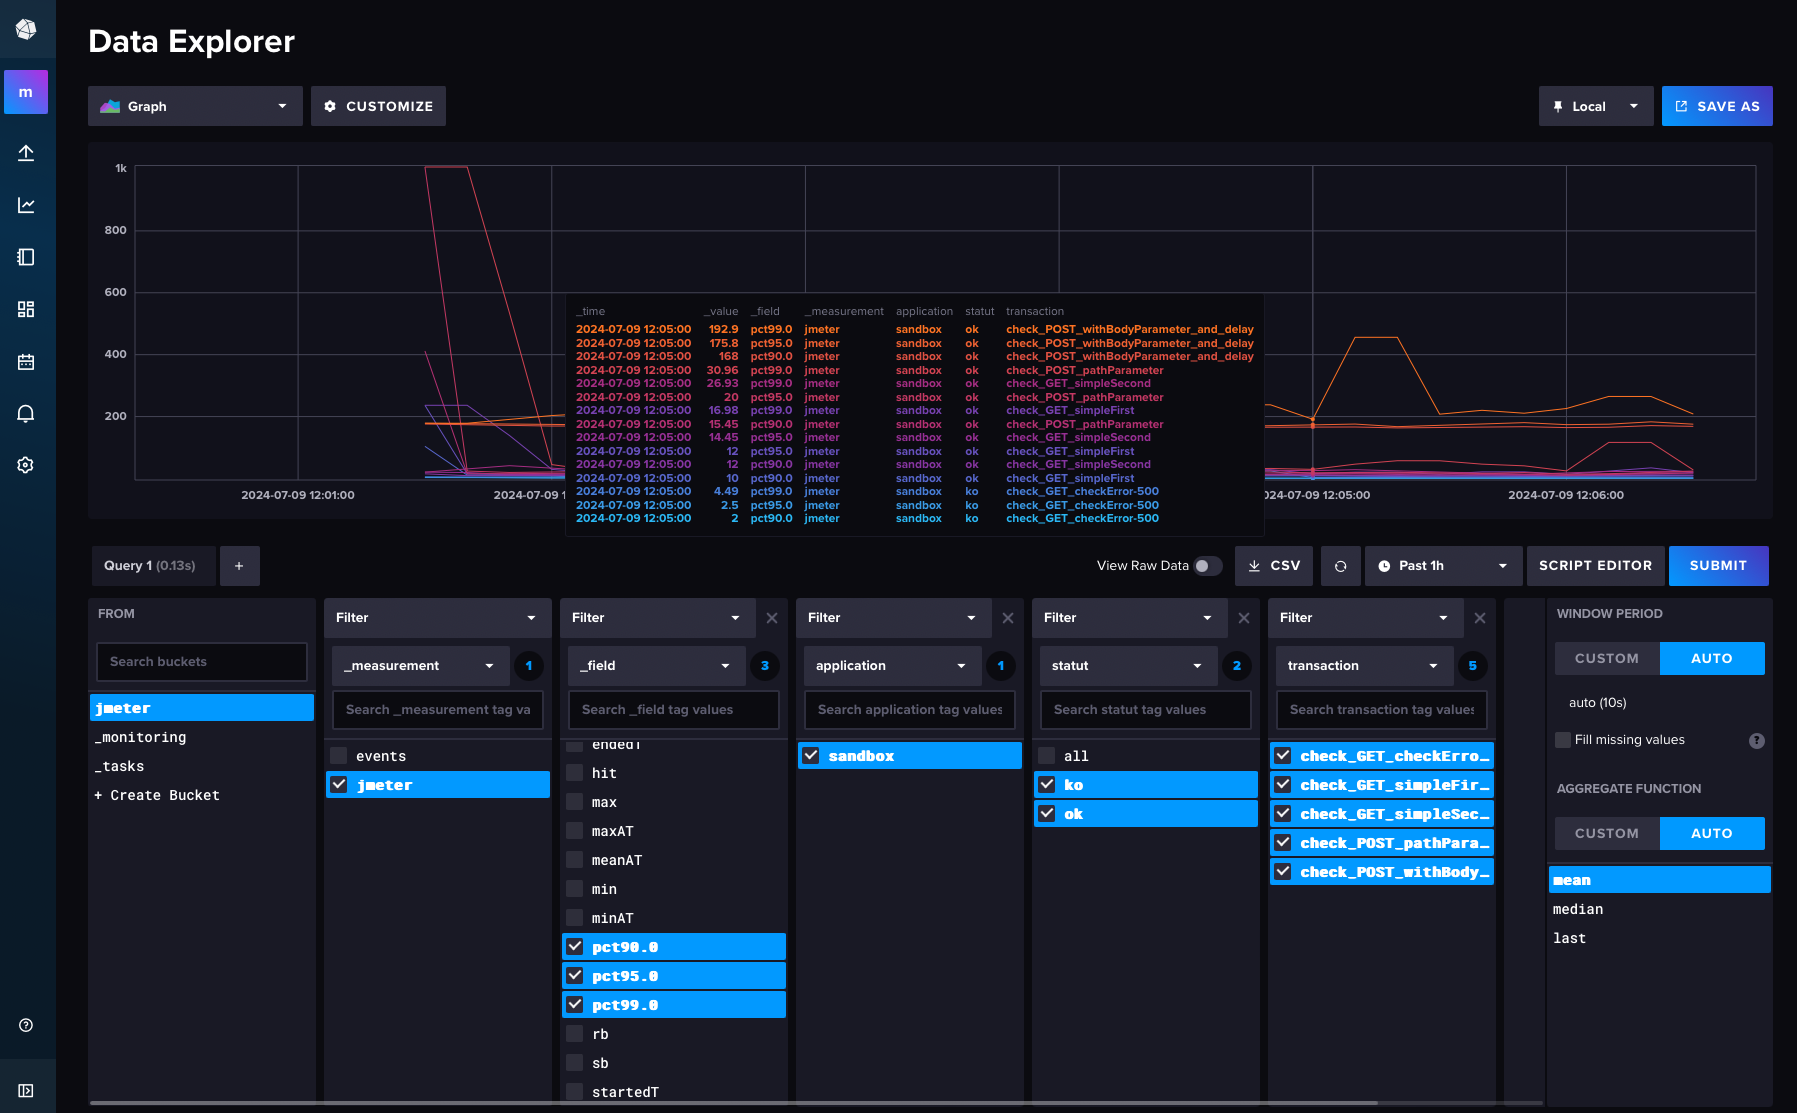The height and width of the screenshot is (1113, 1797).
Task: Download results with CSV button
Action: 1274,566
